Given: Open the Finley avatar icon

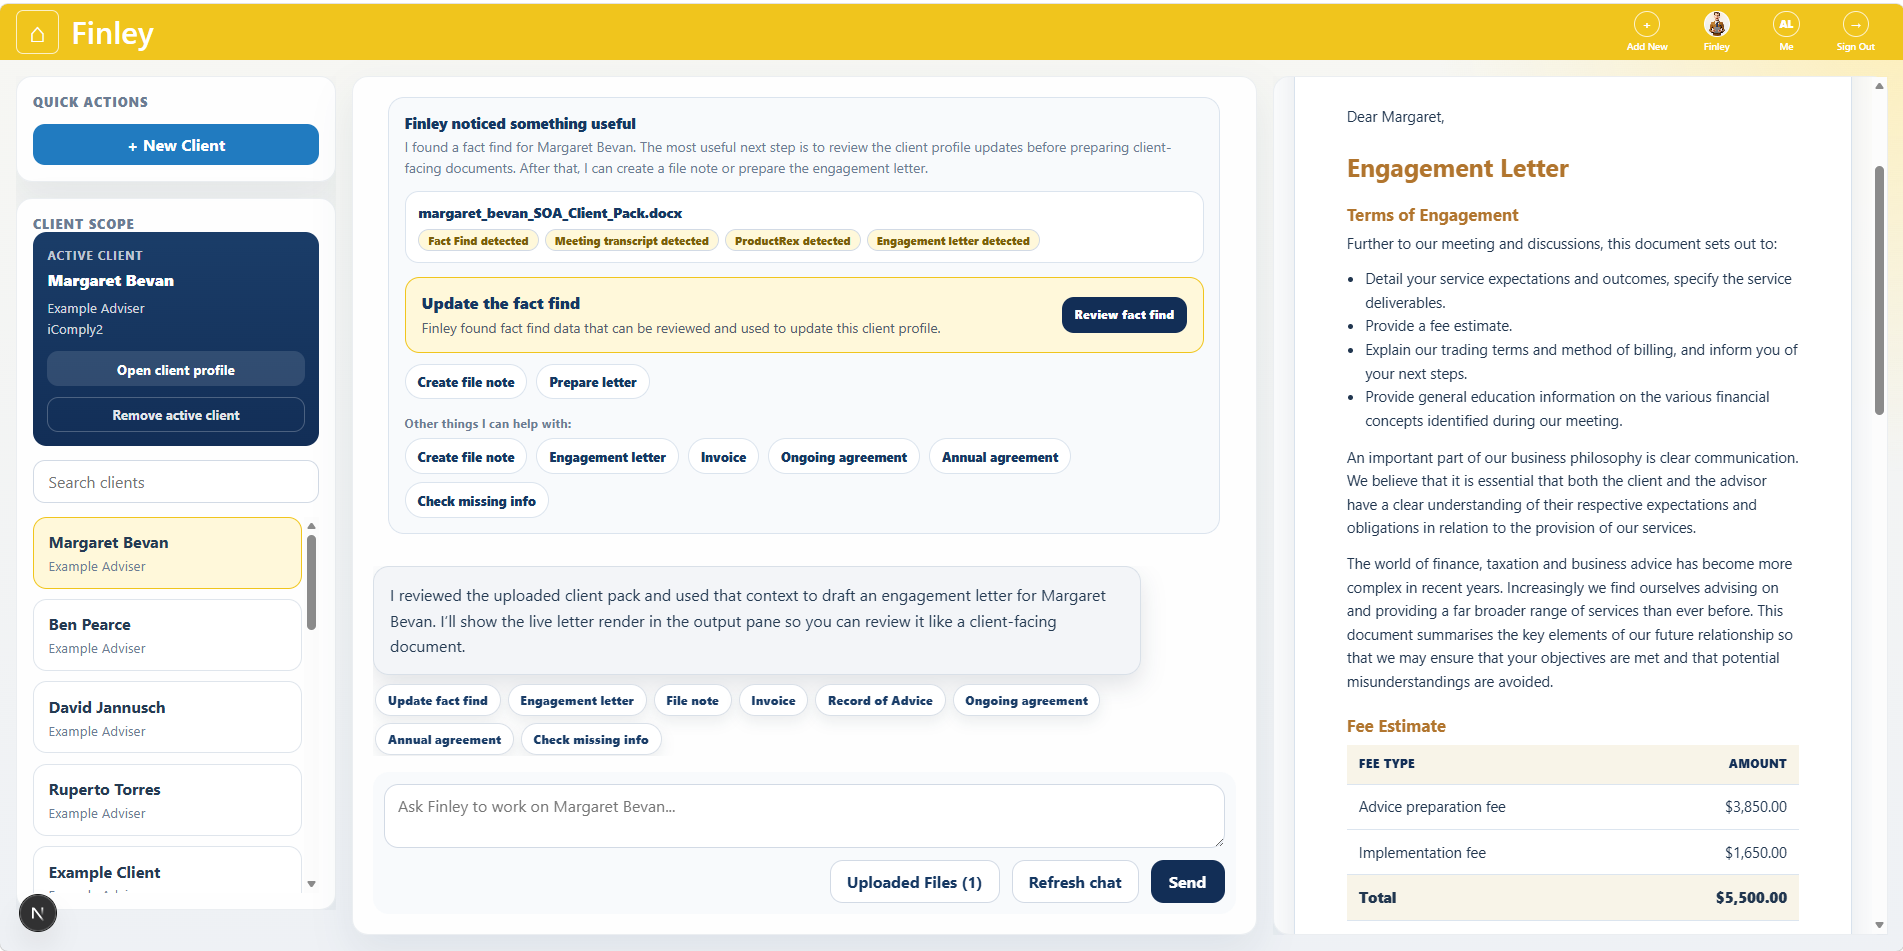Looking at the screenshot, I should (1716, 24).
